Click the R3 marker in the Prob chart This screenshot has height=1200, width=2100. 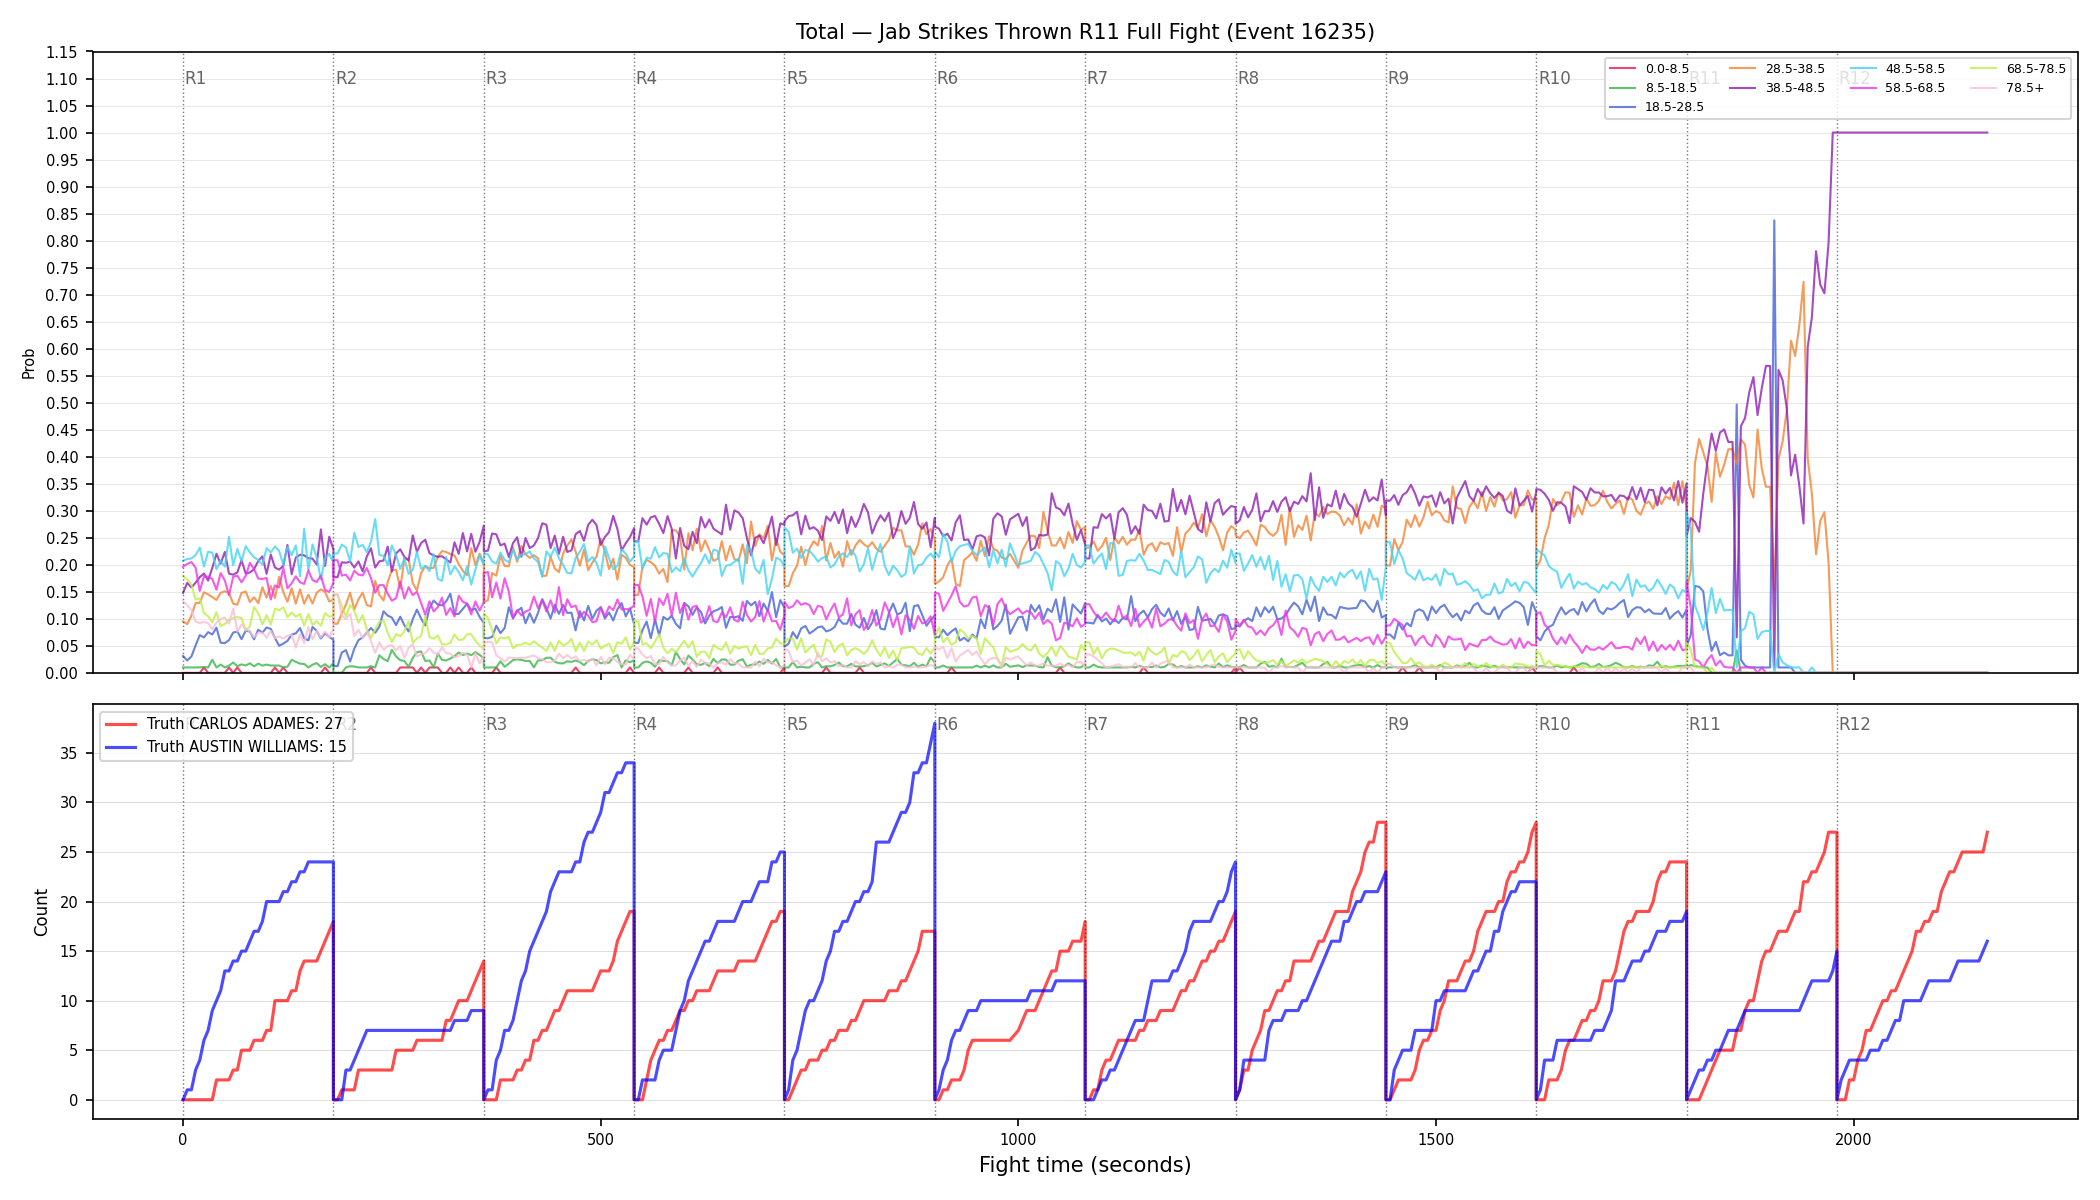click(x=496, y=78)
